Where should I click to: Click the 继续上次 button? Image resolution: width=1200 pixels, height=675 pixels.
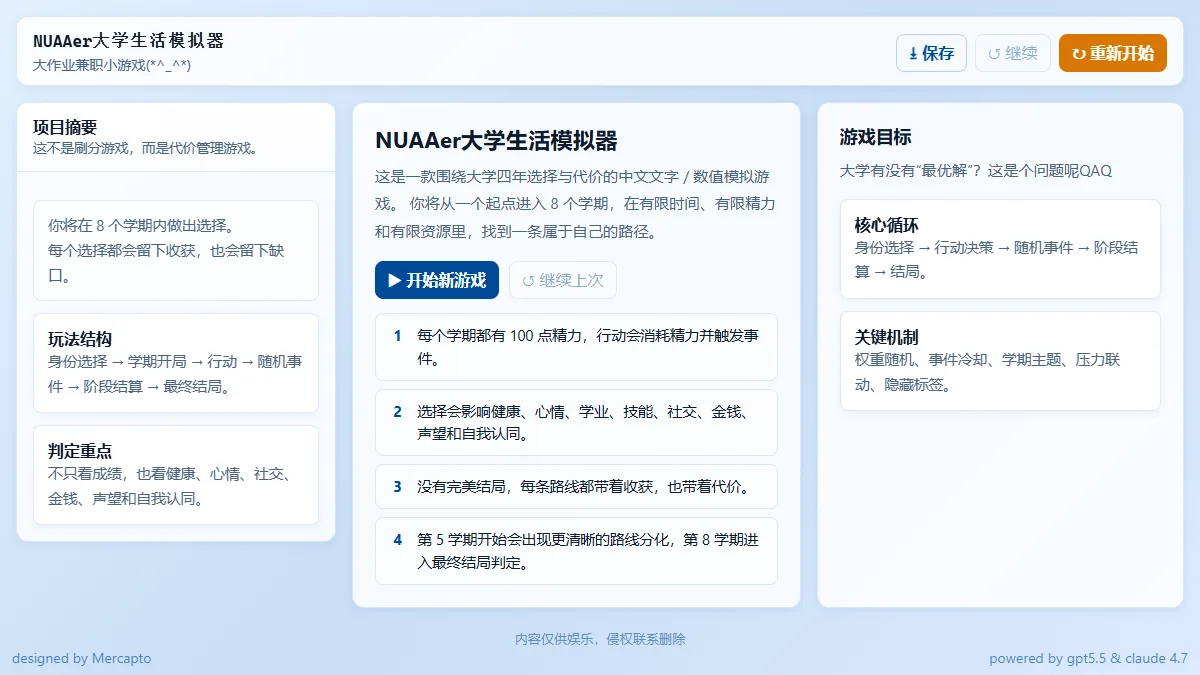coord(563,280)
